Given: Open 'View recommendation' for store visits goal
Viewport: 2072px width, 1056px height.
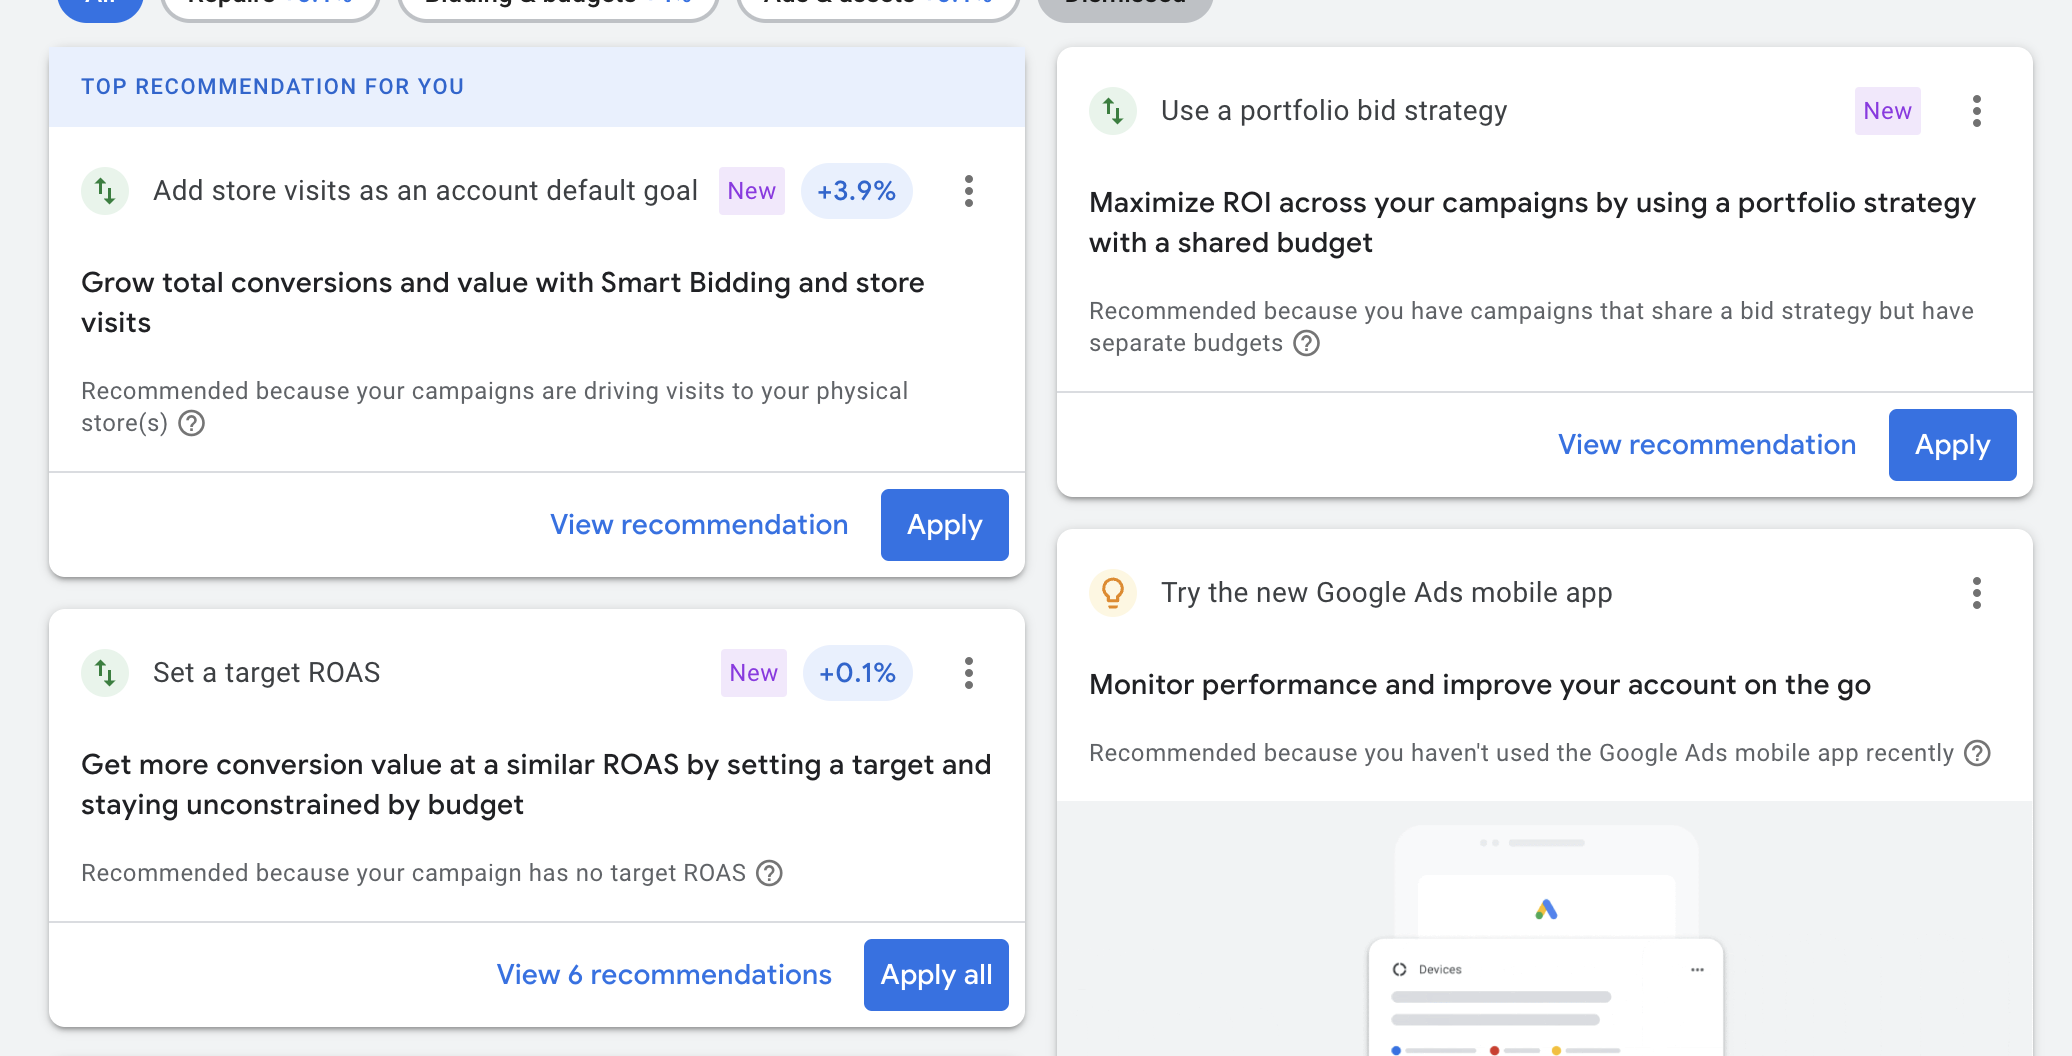Looking at the screenshot, I should coord(699,525).
